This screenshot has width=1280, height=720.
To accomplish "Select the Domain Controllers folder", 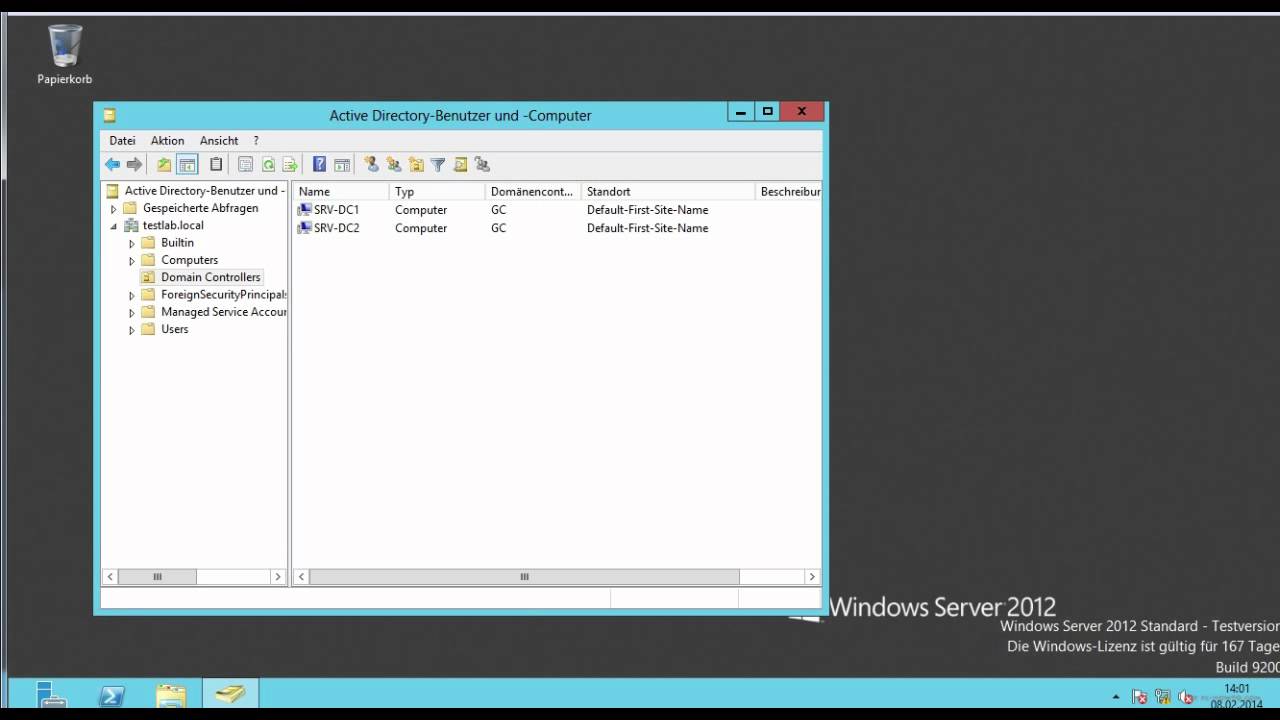I will [x=201, y=277].
